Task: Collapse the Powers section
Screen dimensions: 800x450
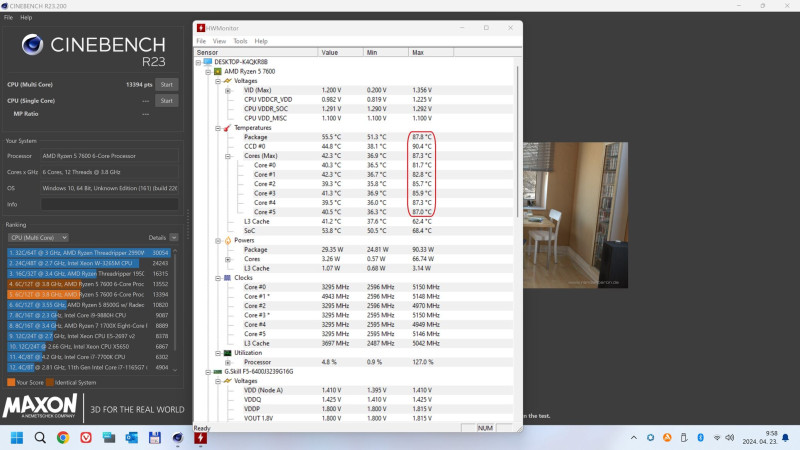Action: [x=218, y=240]
